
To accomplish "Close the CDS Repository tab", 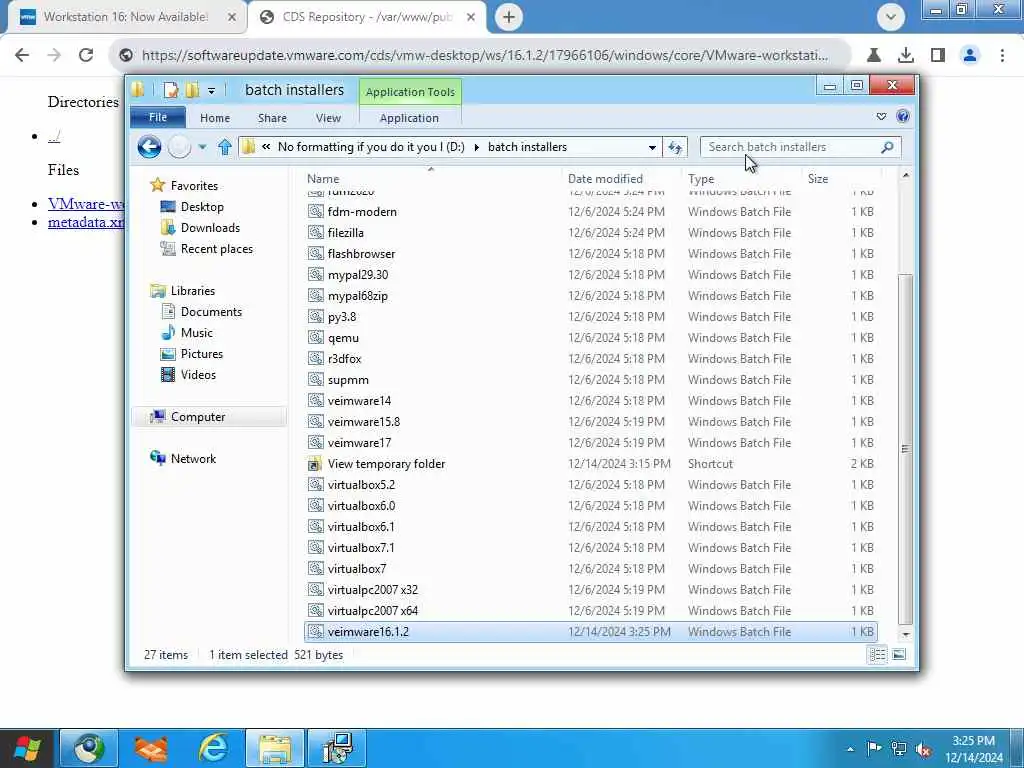I will pos(471,17).
